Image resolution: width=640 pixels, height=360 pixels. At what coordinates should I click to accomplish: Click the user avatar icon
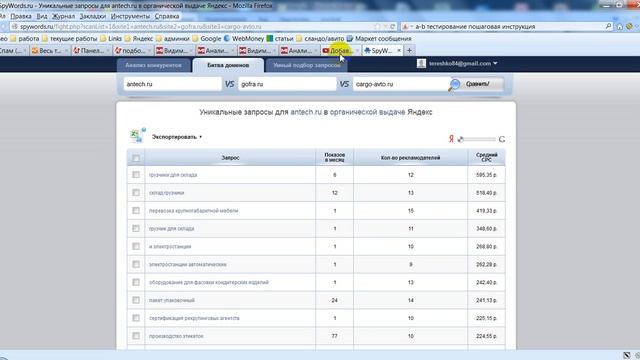click(x=421, y=63)
